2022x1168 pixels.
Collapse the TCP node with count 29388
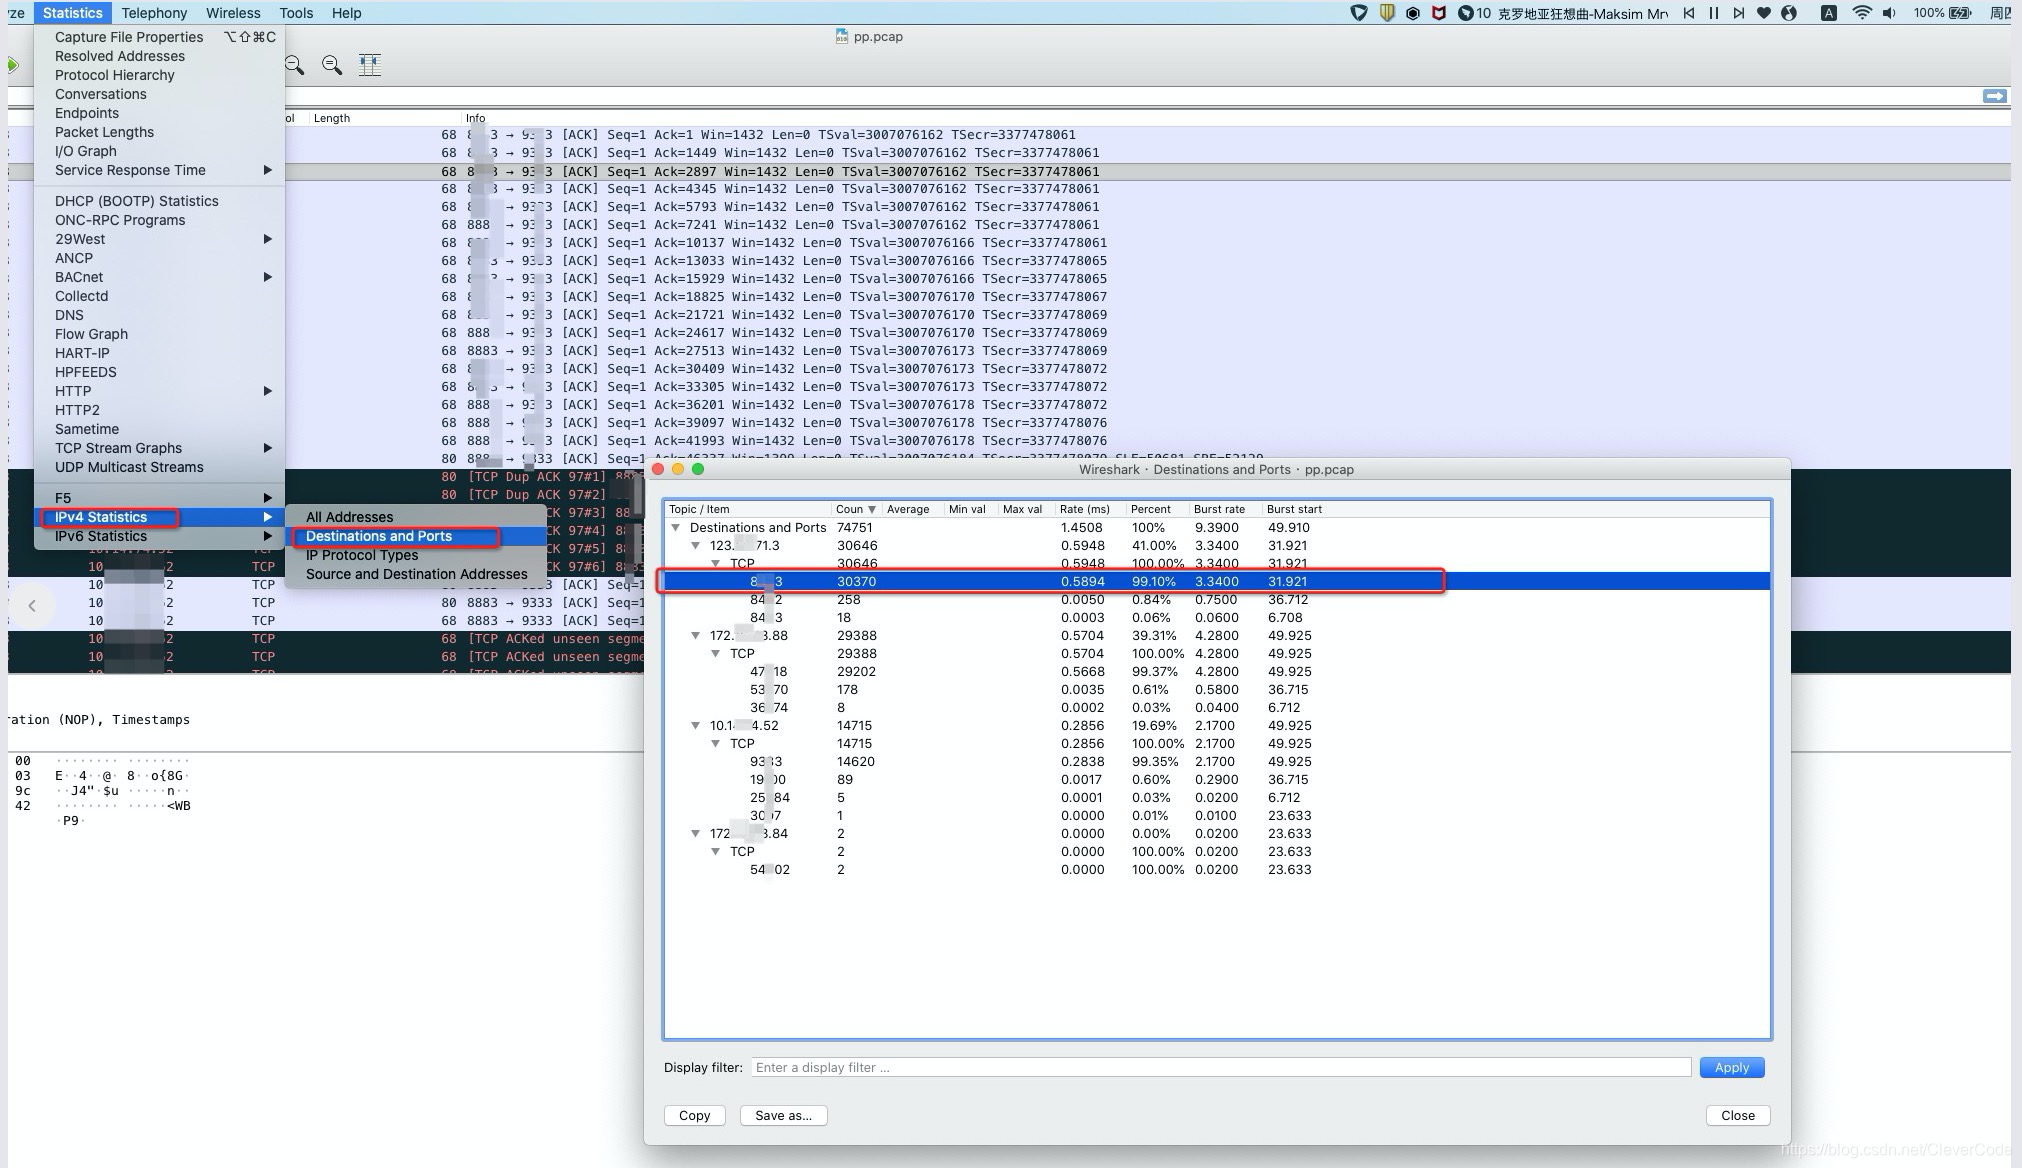point(716,653)
